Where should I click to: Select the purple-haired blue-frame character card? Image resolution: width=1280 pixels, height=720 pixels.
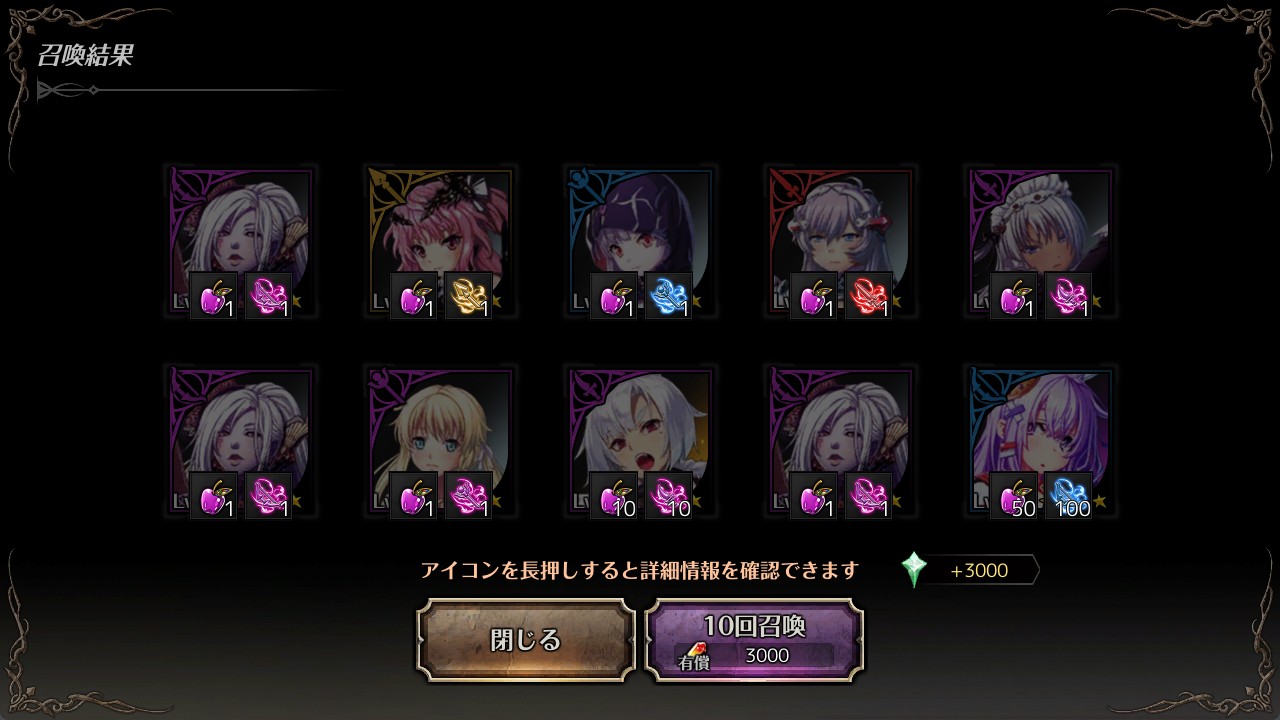[x=1040, y=441]
